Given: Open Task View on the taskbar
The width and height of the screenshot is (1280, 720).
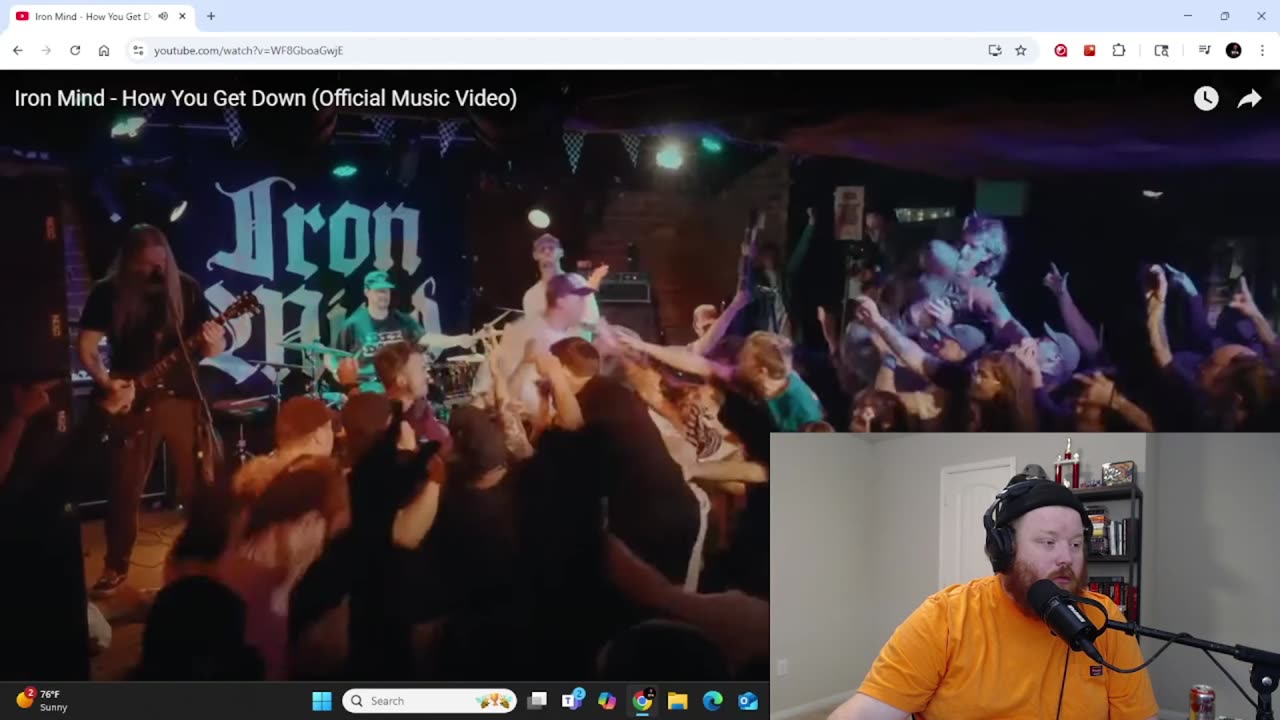Looking at the screenshot, I should coord(537,701).
